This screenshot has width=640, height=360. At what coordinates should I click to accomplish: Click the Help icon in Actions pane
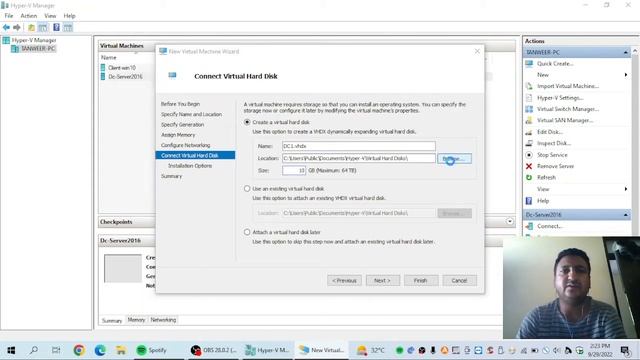tap(529, 201)
